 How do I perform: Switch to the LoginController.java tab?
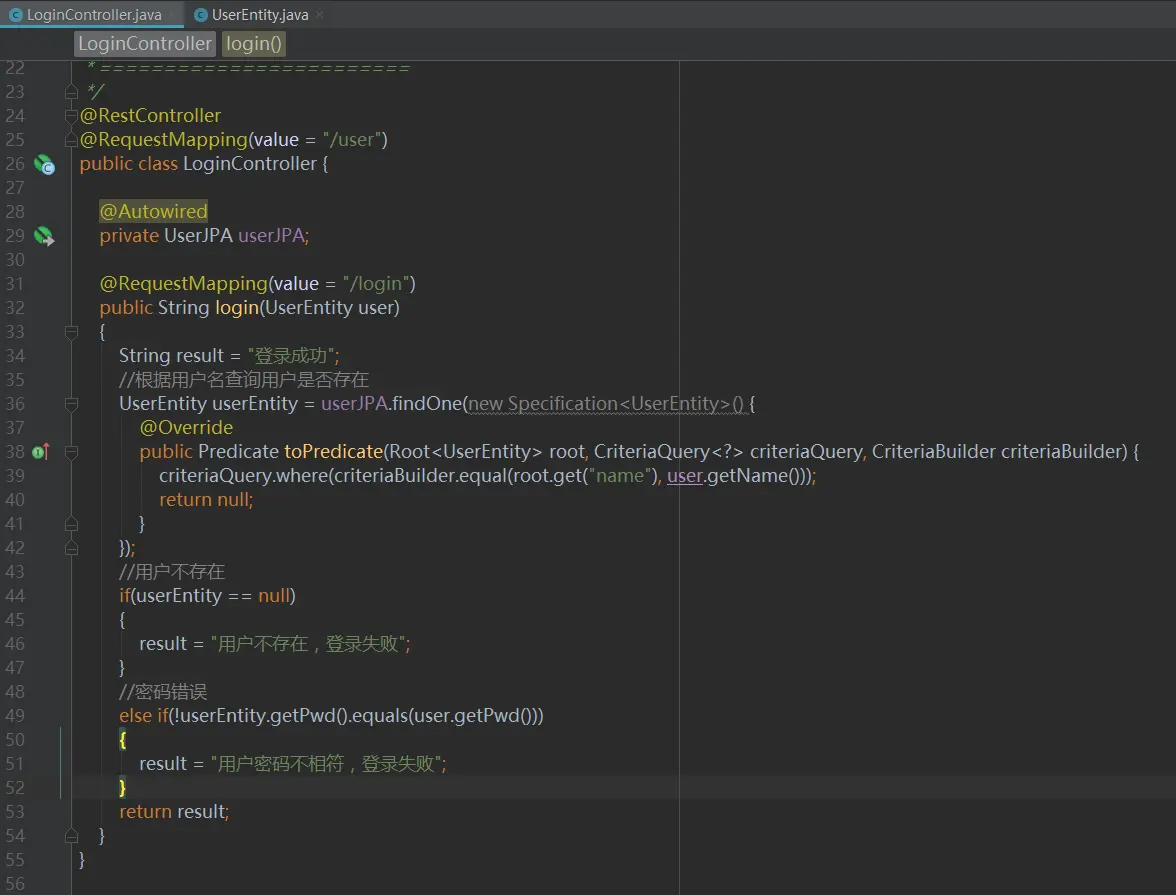pos(92,14)
